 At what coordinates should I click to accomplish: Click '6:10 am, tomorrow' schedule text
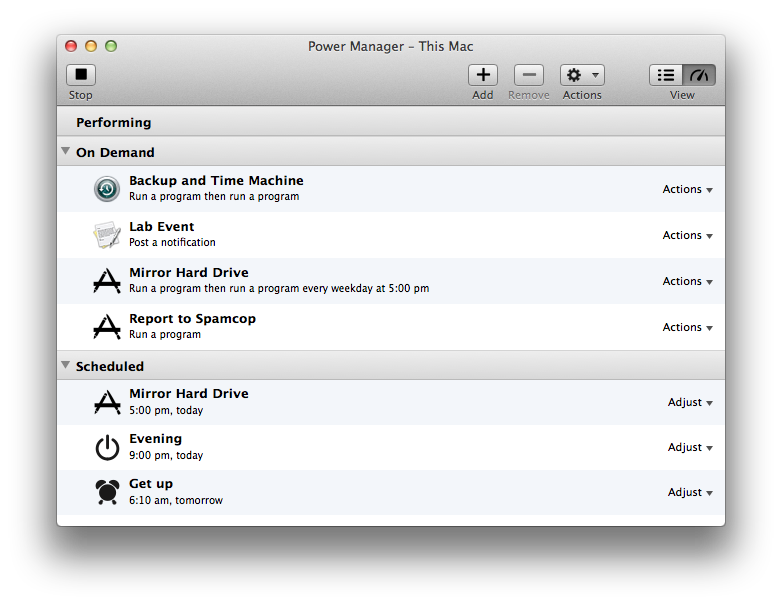click(176, 500)
